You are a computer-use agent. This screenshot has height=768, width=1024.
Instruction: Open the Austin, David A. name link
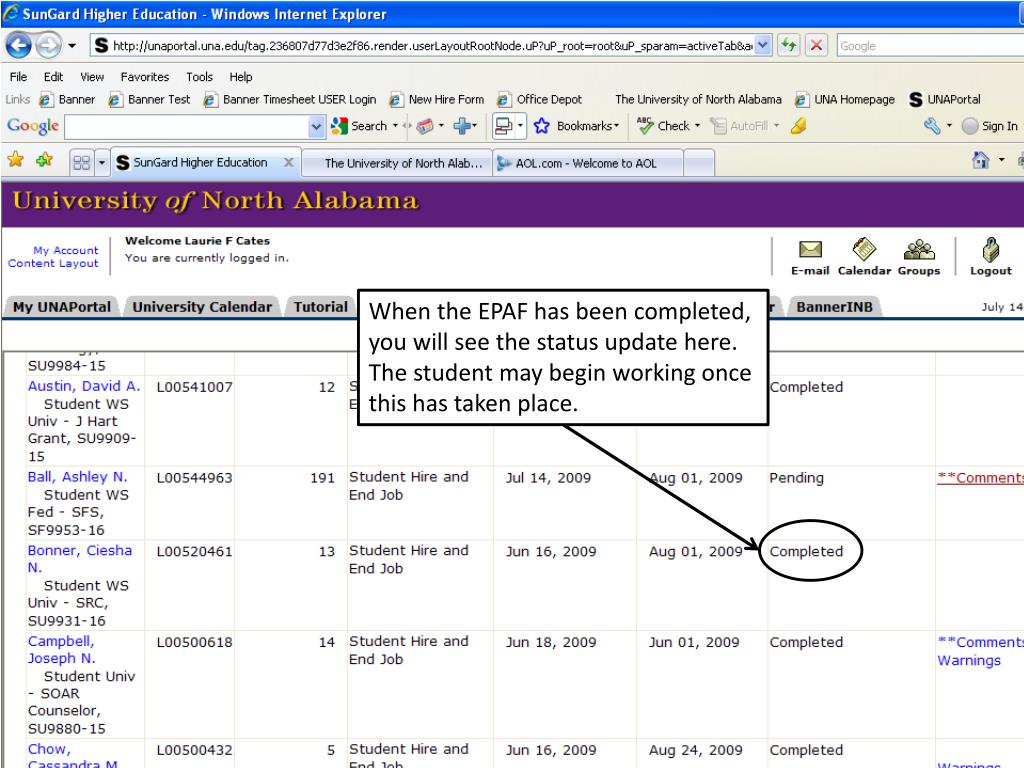(x=84, y=386)
